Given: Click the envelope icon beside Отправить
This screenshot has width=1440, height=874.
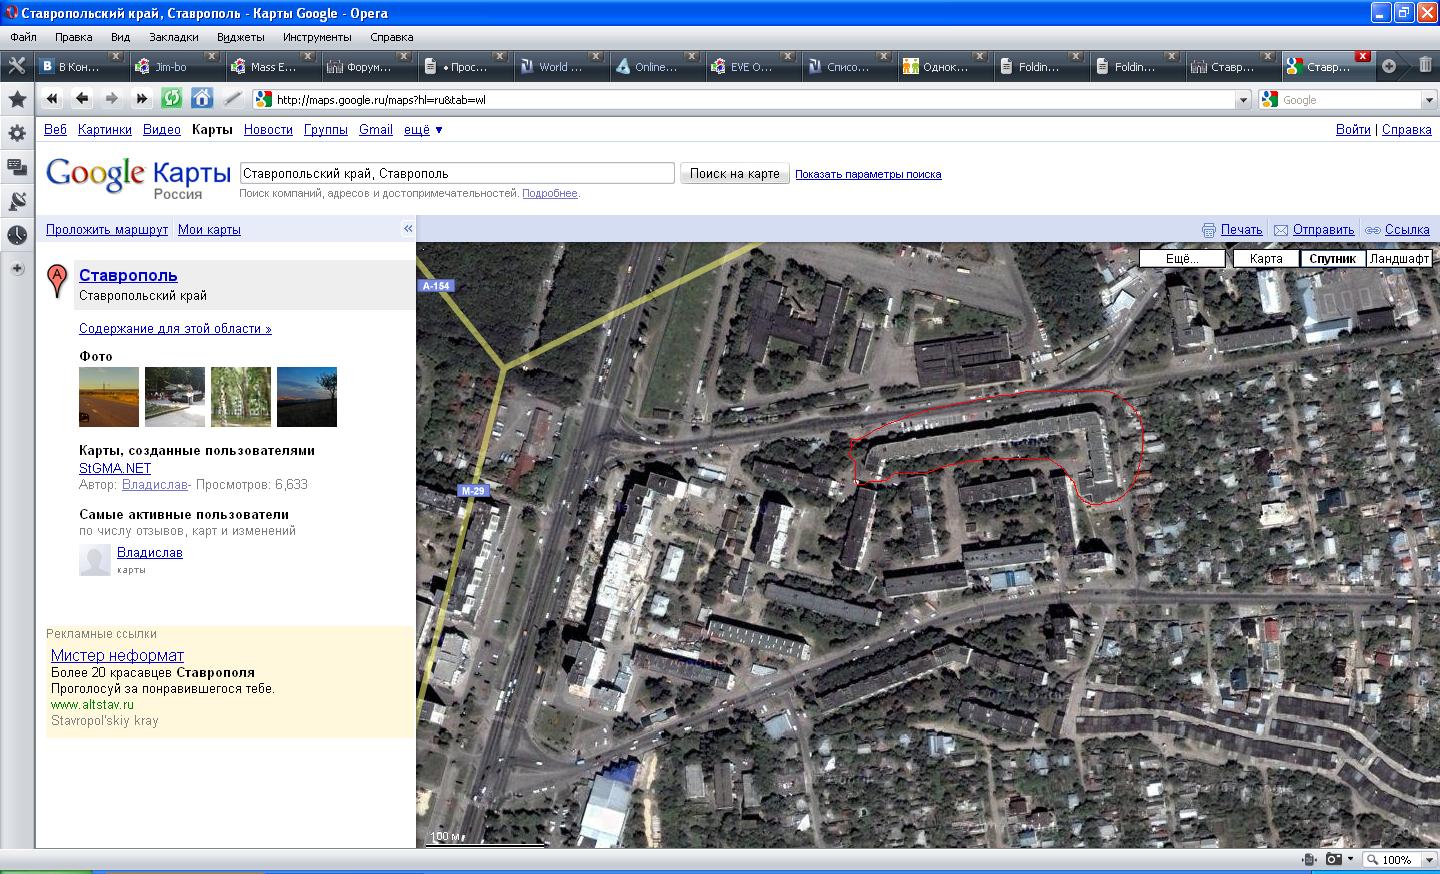Looking at the screenshot, I should tap(1281, 230).
